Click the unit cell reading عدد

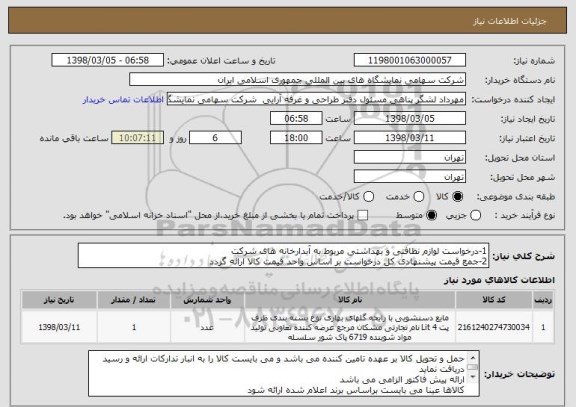(207, 327)
